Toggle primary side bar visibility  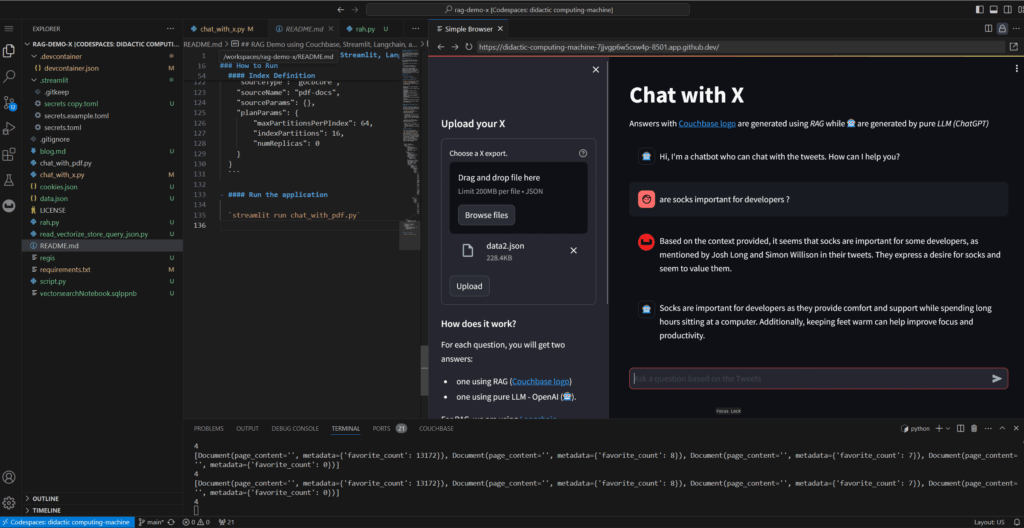click(x=979, y=10)
